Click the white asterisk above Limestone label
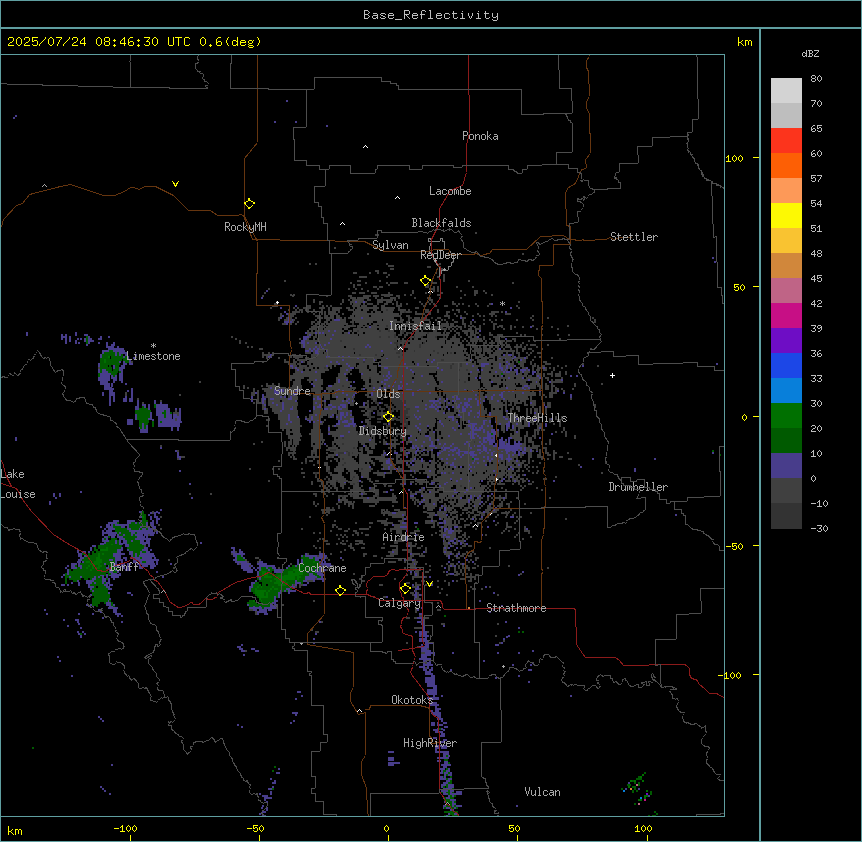This screenshot has width=862, height=842. click(x=153, y=346)
